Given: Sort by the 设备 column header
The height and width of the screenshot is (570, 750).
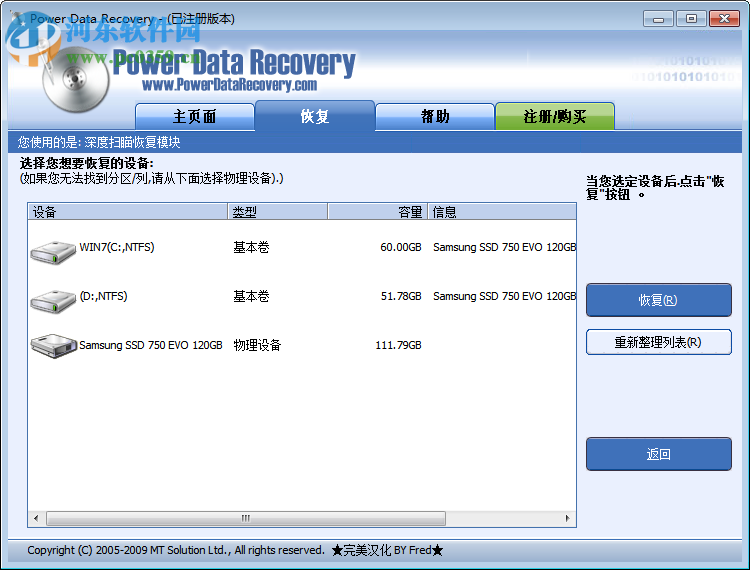Looking at the screenshot, I should pyautogui.click(x=128, y=211).
